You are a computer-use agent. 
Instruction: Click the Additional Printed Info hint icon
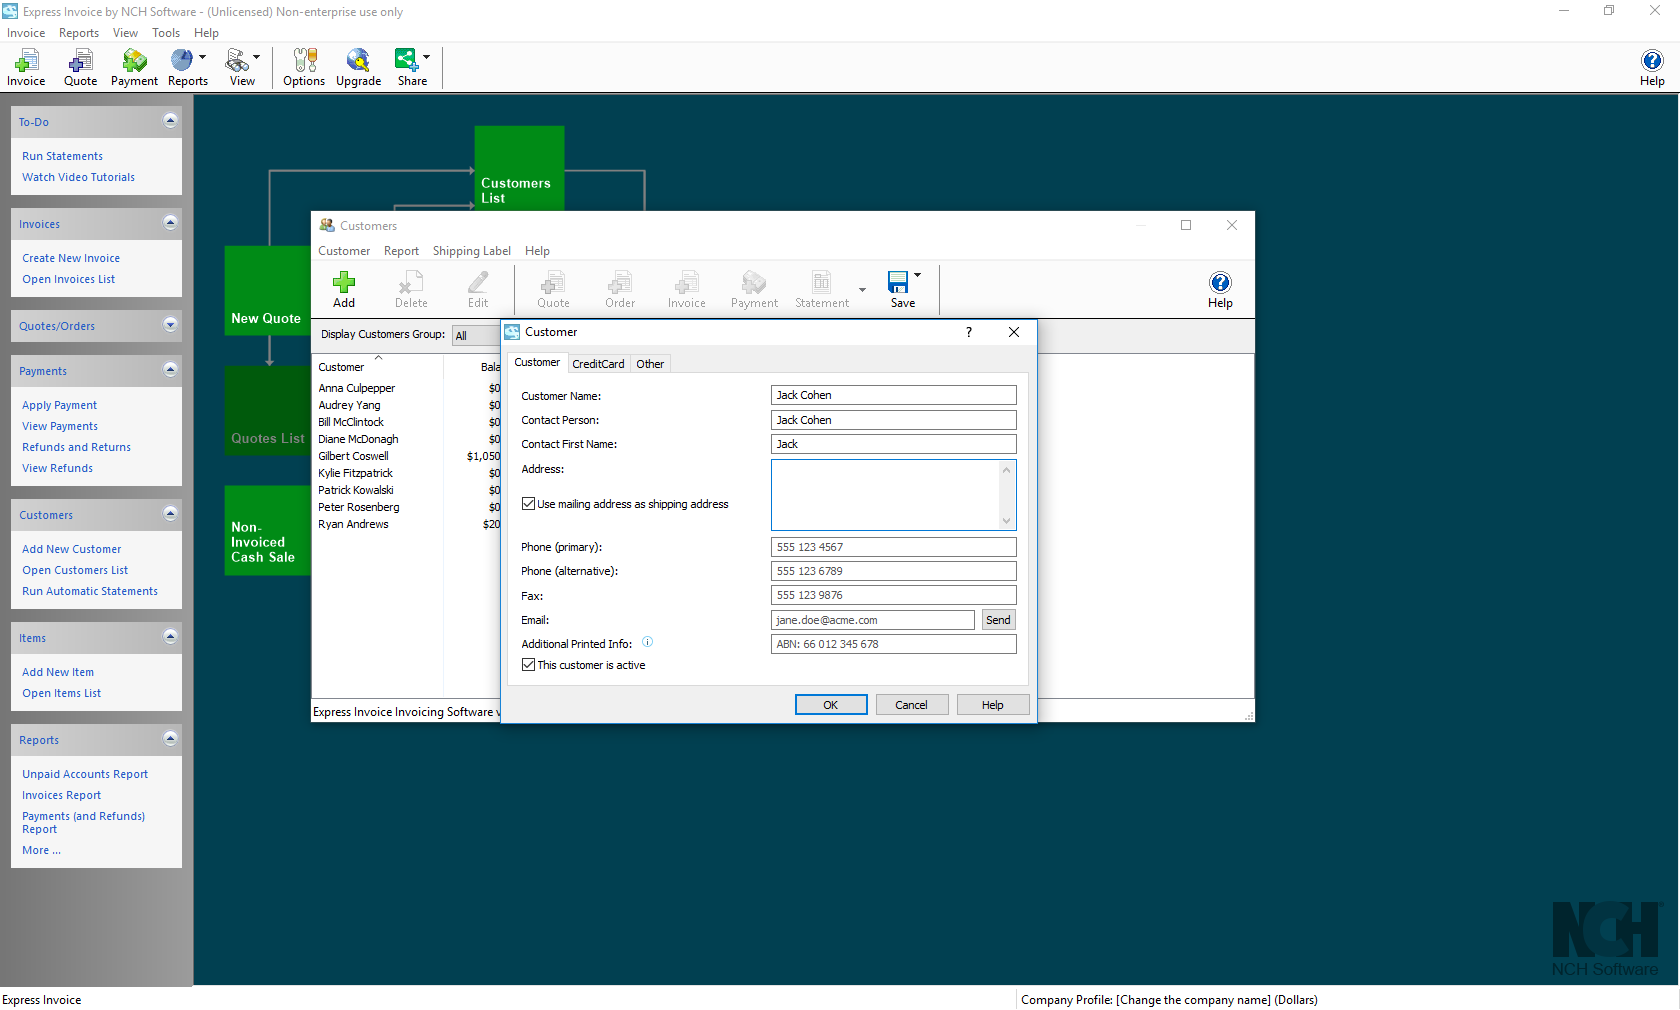647,642
